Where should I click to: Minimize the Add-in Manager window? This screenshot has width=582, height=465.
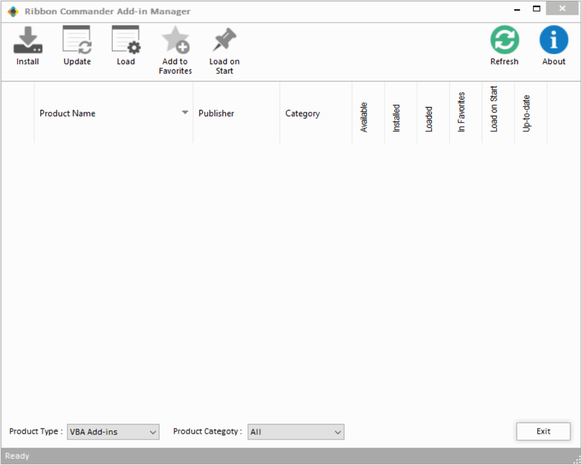(x=517, y=9)
